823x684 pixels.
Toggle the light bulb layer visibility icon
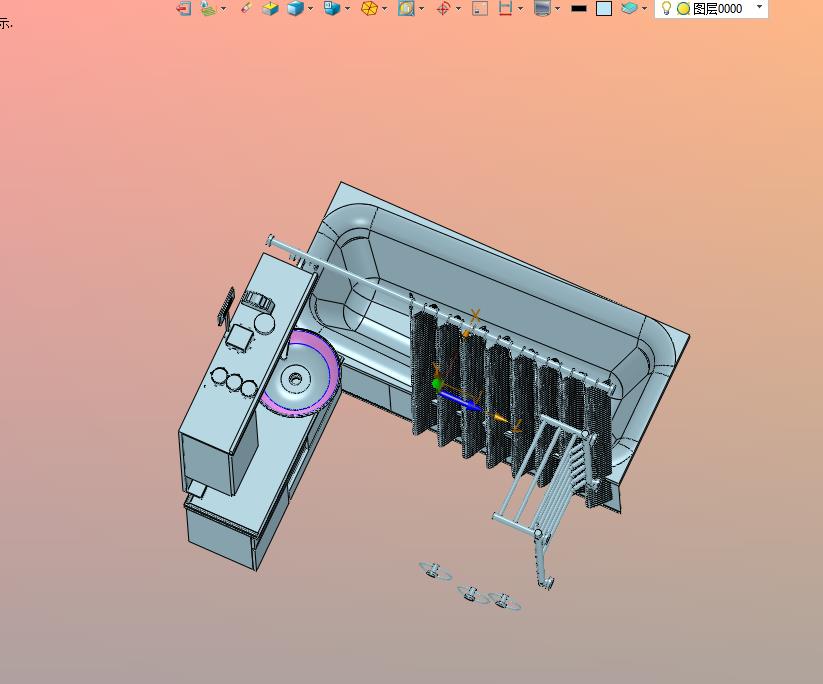pos(666,8)
